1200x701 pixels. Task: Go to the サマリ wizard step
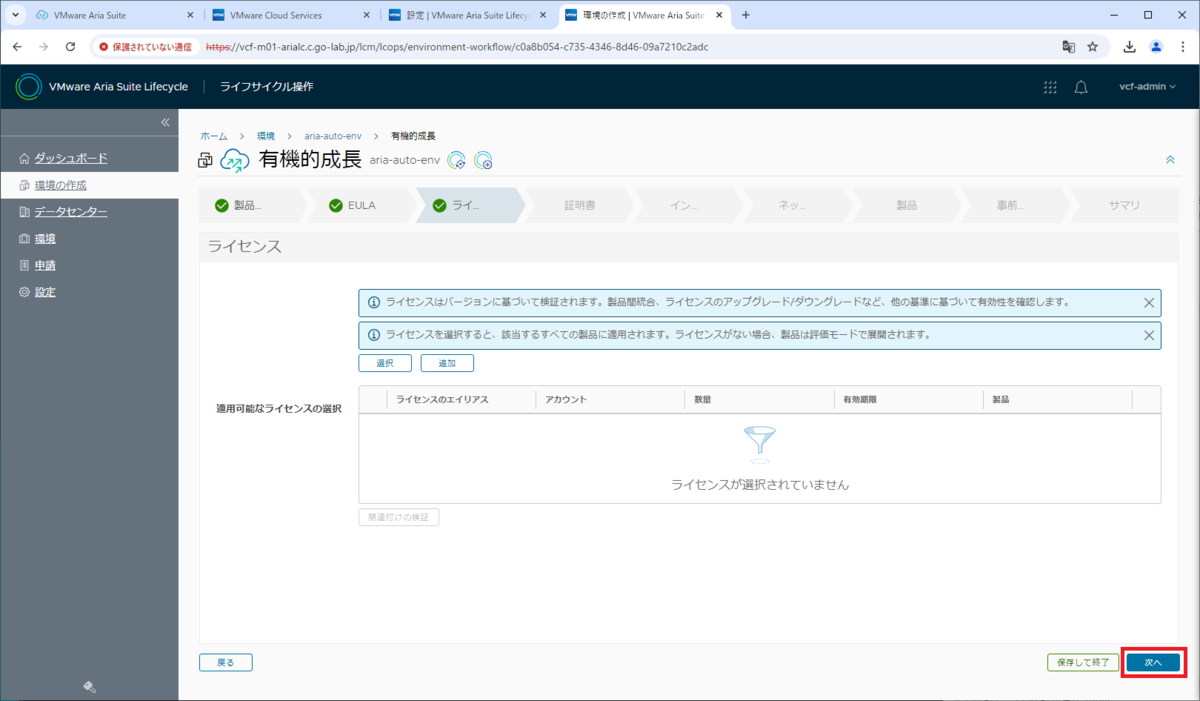[x=1124, y=205]
